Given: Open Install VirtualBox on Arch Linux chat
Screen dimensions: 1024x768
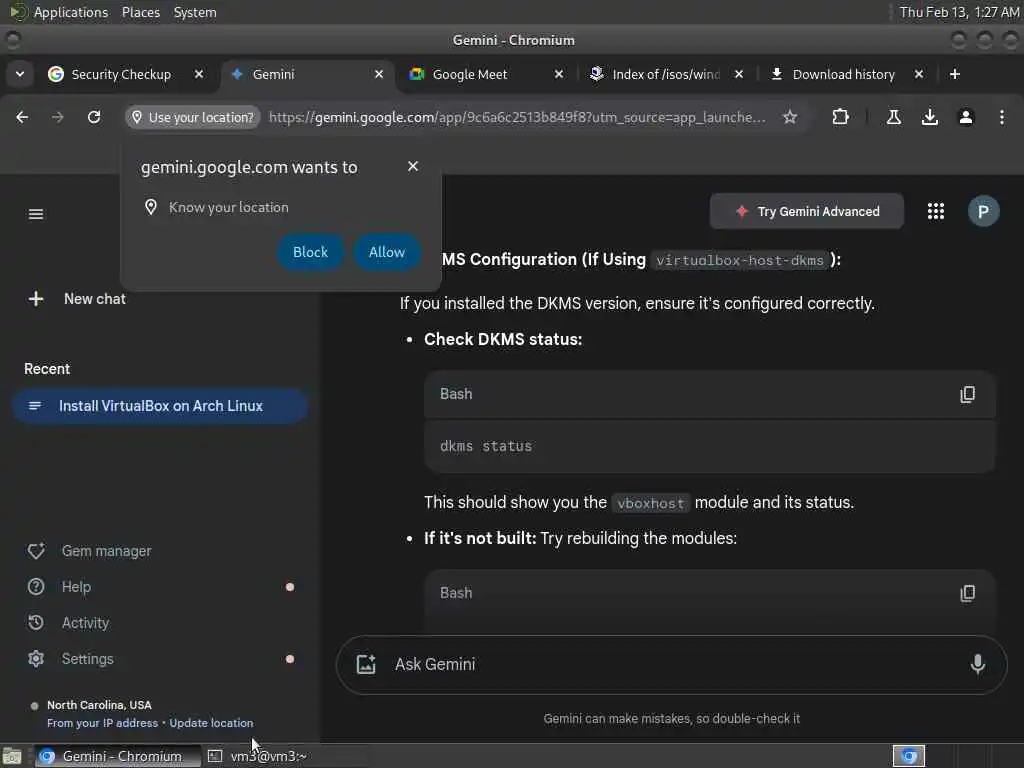Looking at the screenshot, I should tap(160, 406).
